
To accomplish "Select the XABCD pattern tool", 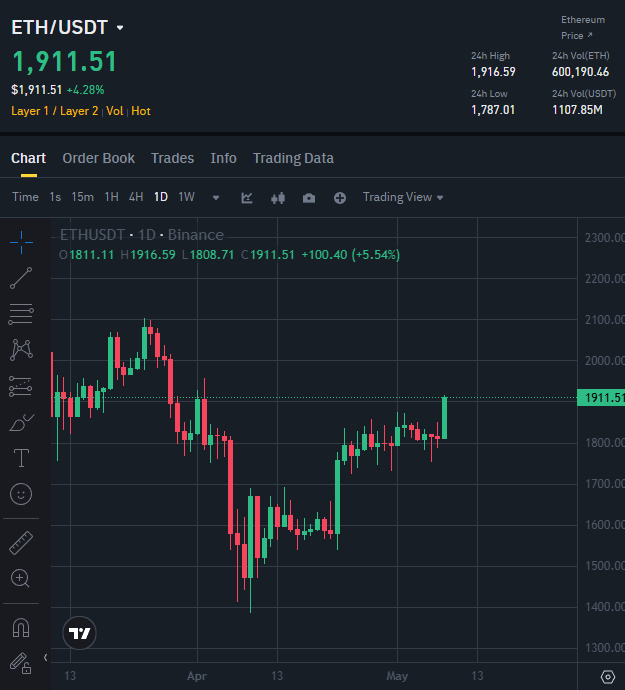I will tap(21, 350).
